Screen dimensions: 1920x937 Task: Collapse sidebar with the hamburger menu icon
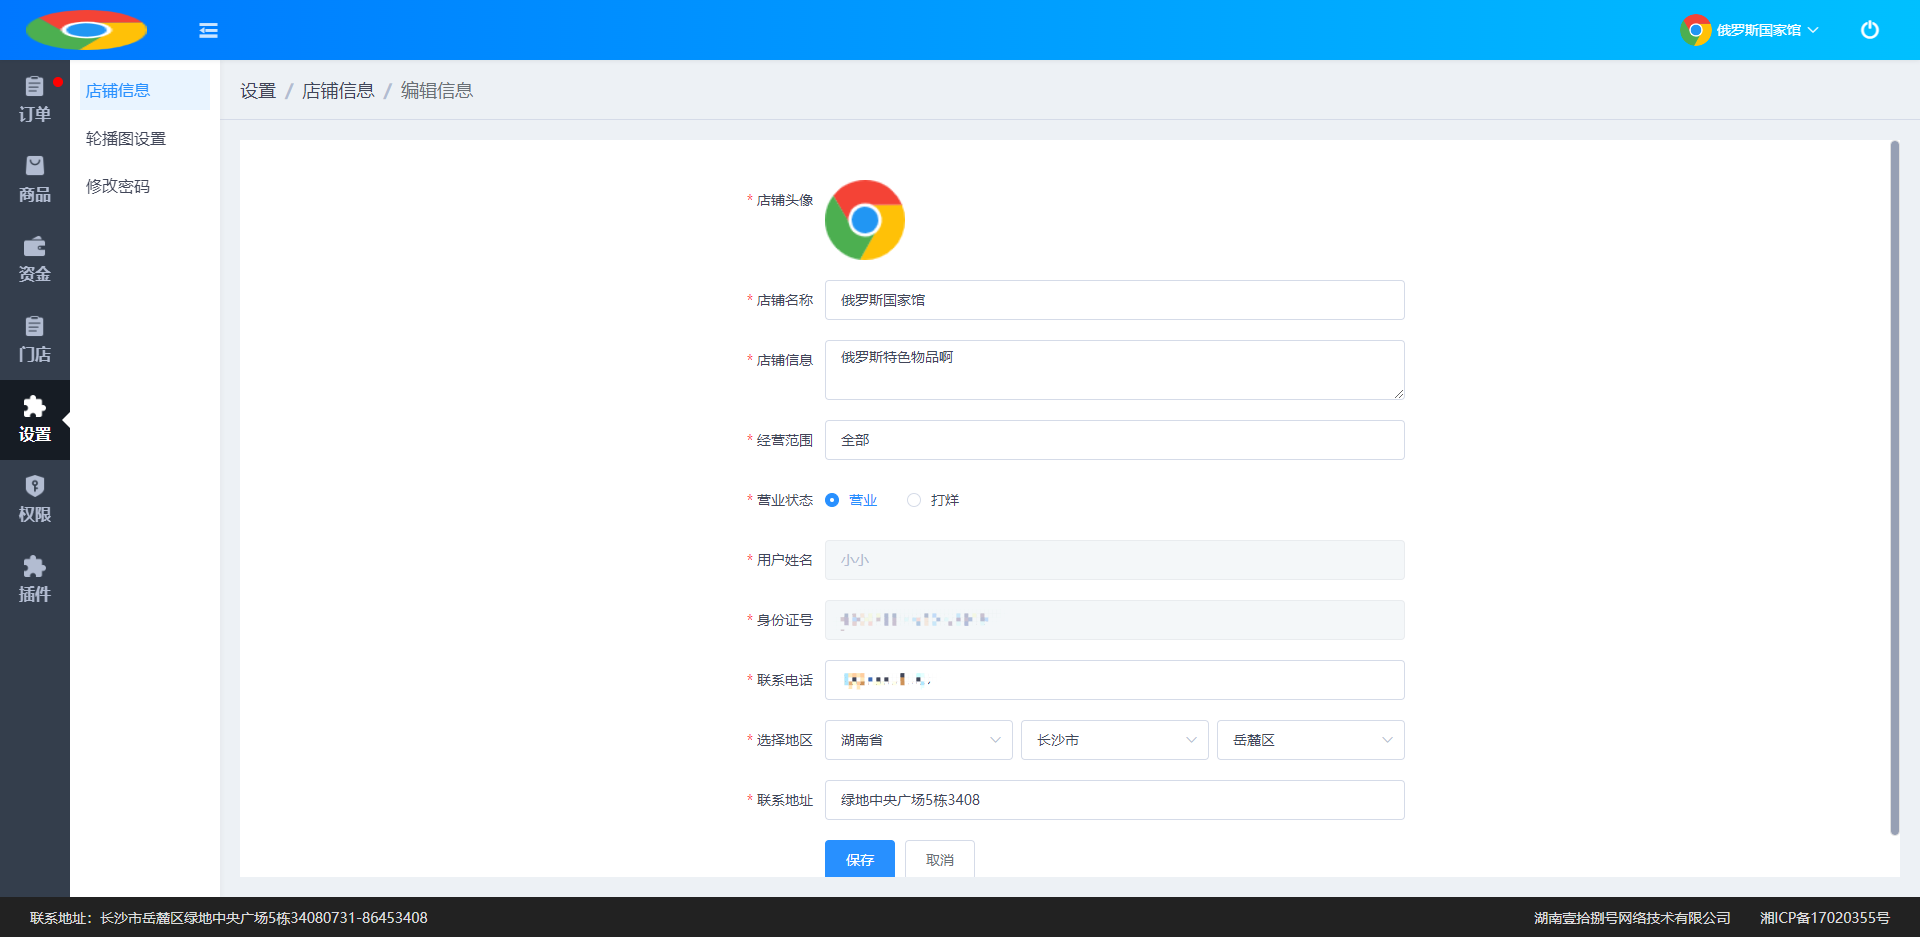click(208, 30)
